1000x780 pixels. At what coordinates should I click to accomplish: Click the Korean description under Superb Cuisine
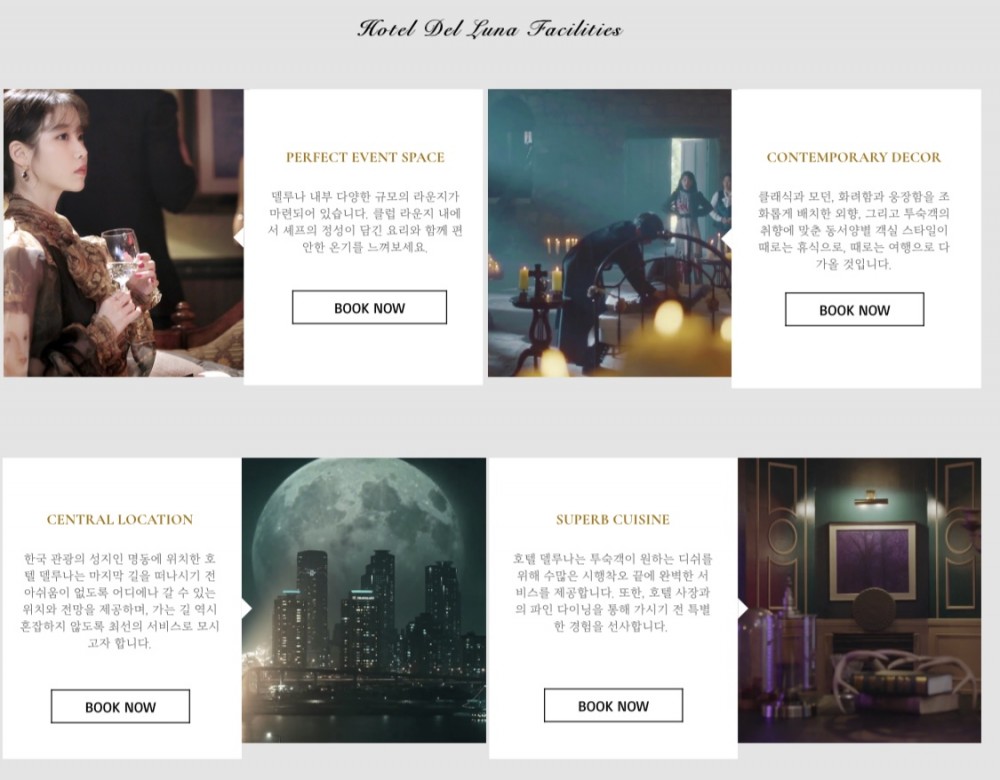point(612,592)
